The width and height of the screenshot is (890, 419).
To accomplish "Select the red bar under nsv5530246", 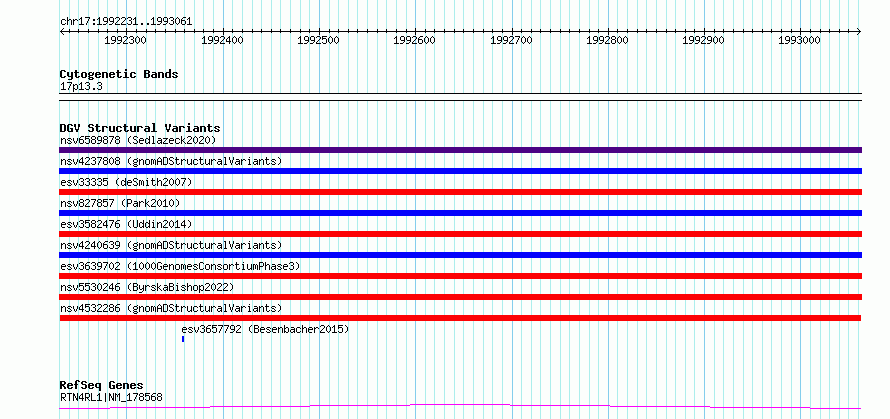I will tap(460, 297).
